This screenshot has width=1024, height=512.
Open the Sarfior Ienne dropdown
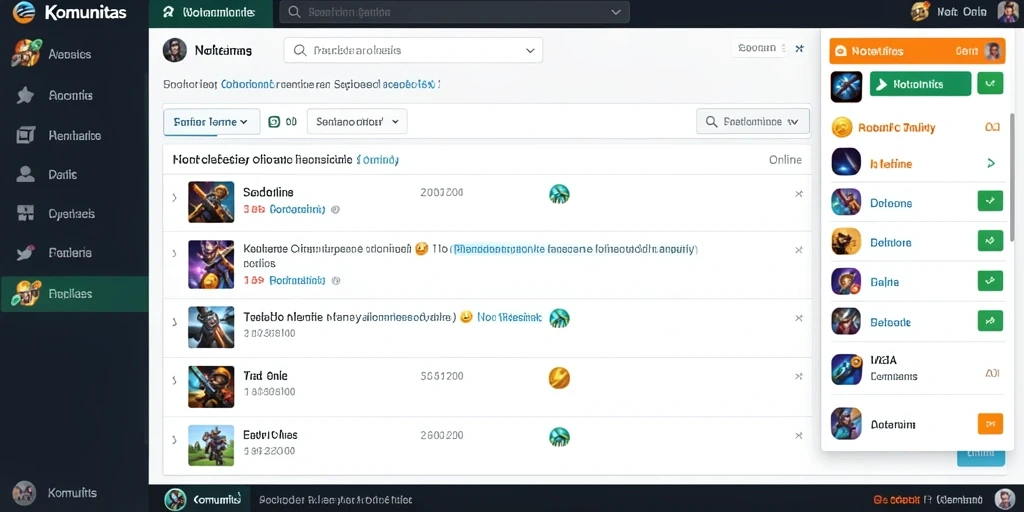pos(211,121)
